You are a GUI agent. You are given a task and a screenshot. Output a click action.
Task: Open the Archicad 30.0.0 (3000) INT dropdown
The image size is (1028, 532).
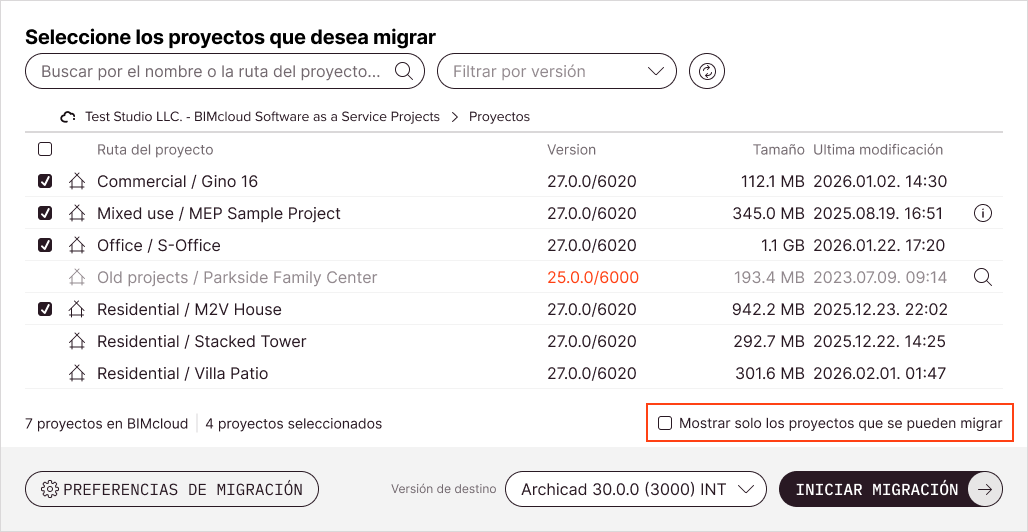coord(636,489)
